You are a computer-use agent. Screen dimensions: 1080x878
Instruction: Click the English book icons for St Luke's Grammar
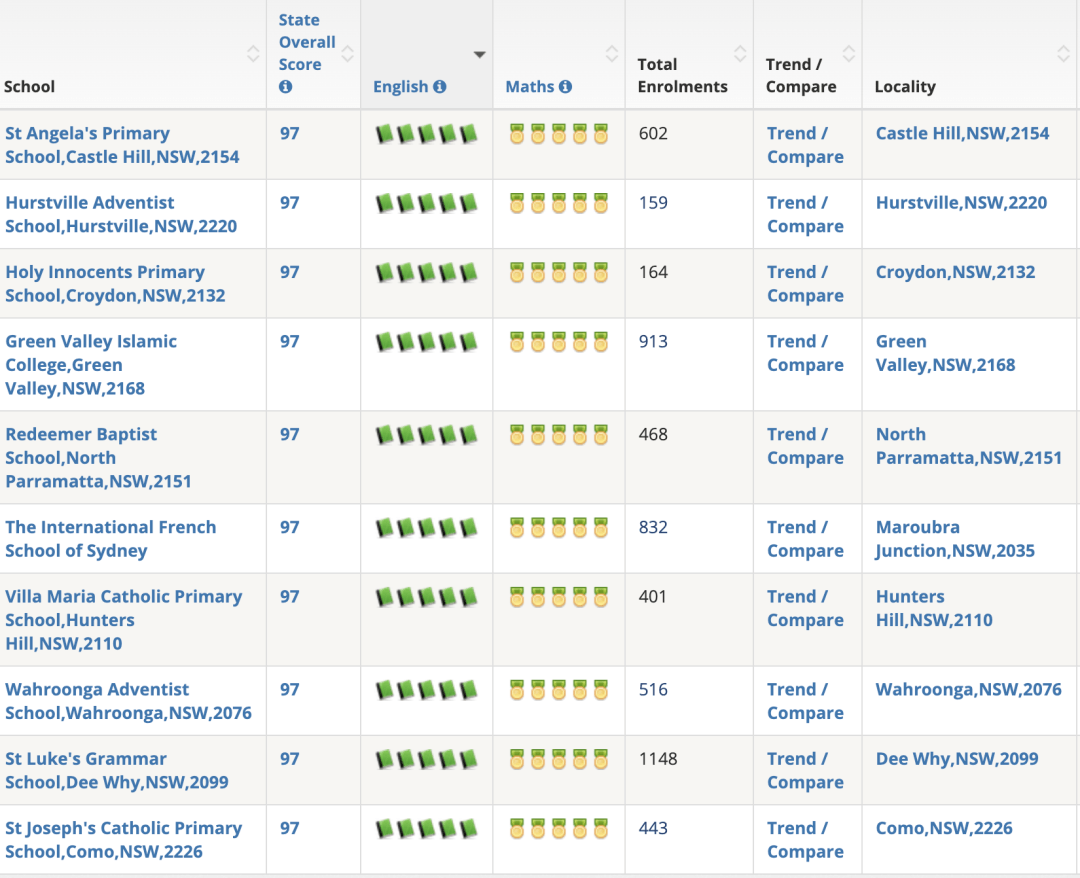coord(427,760)
